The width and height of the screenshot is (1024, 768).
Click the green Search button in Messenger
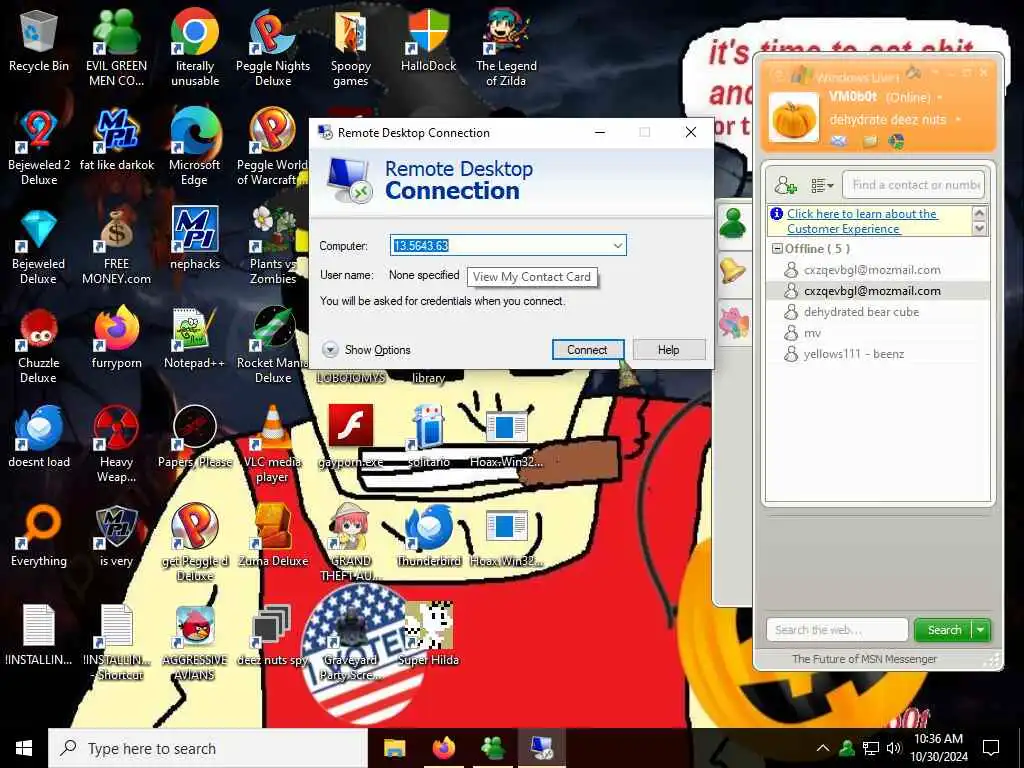click(943, 630)
